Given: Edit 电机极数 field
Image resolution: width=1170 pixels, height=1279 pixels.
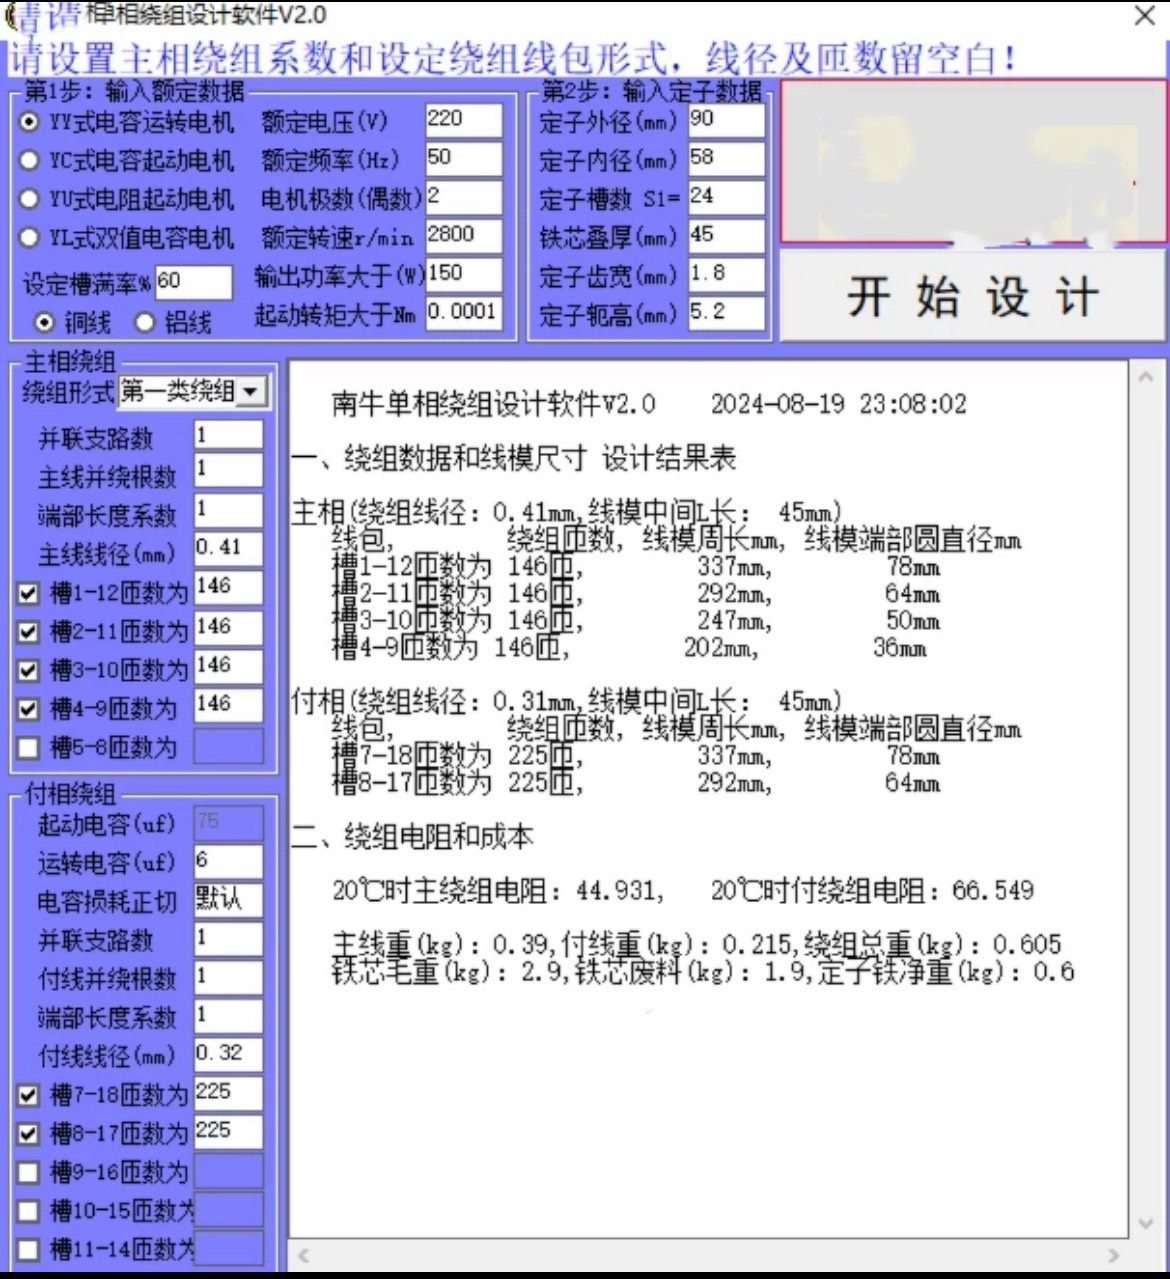Looking at the screenshot, I should (x=463, y=197).
